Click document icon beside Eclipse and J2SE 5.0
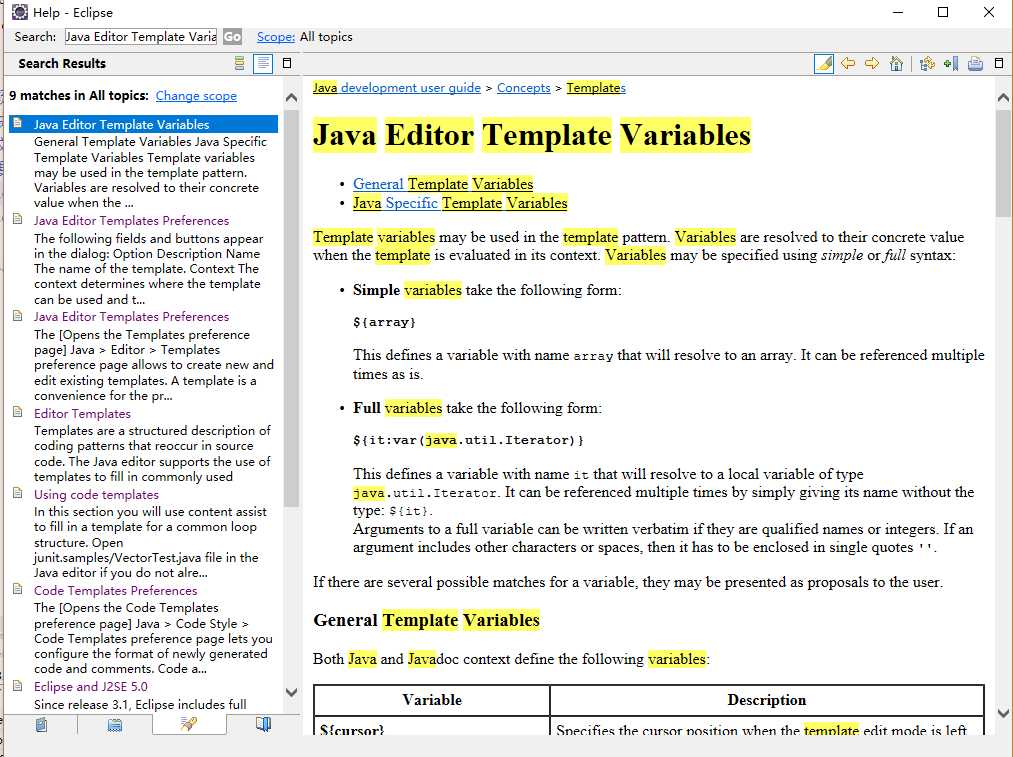 click(x=18, y=685)
